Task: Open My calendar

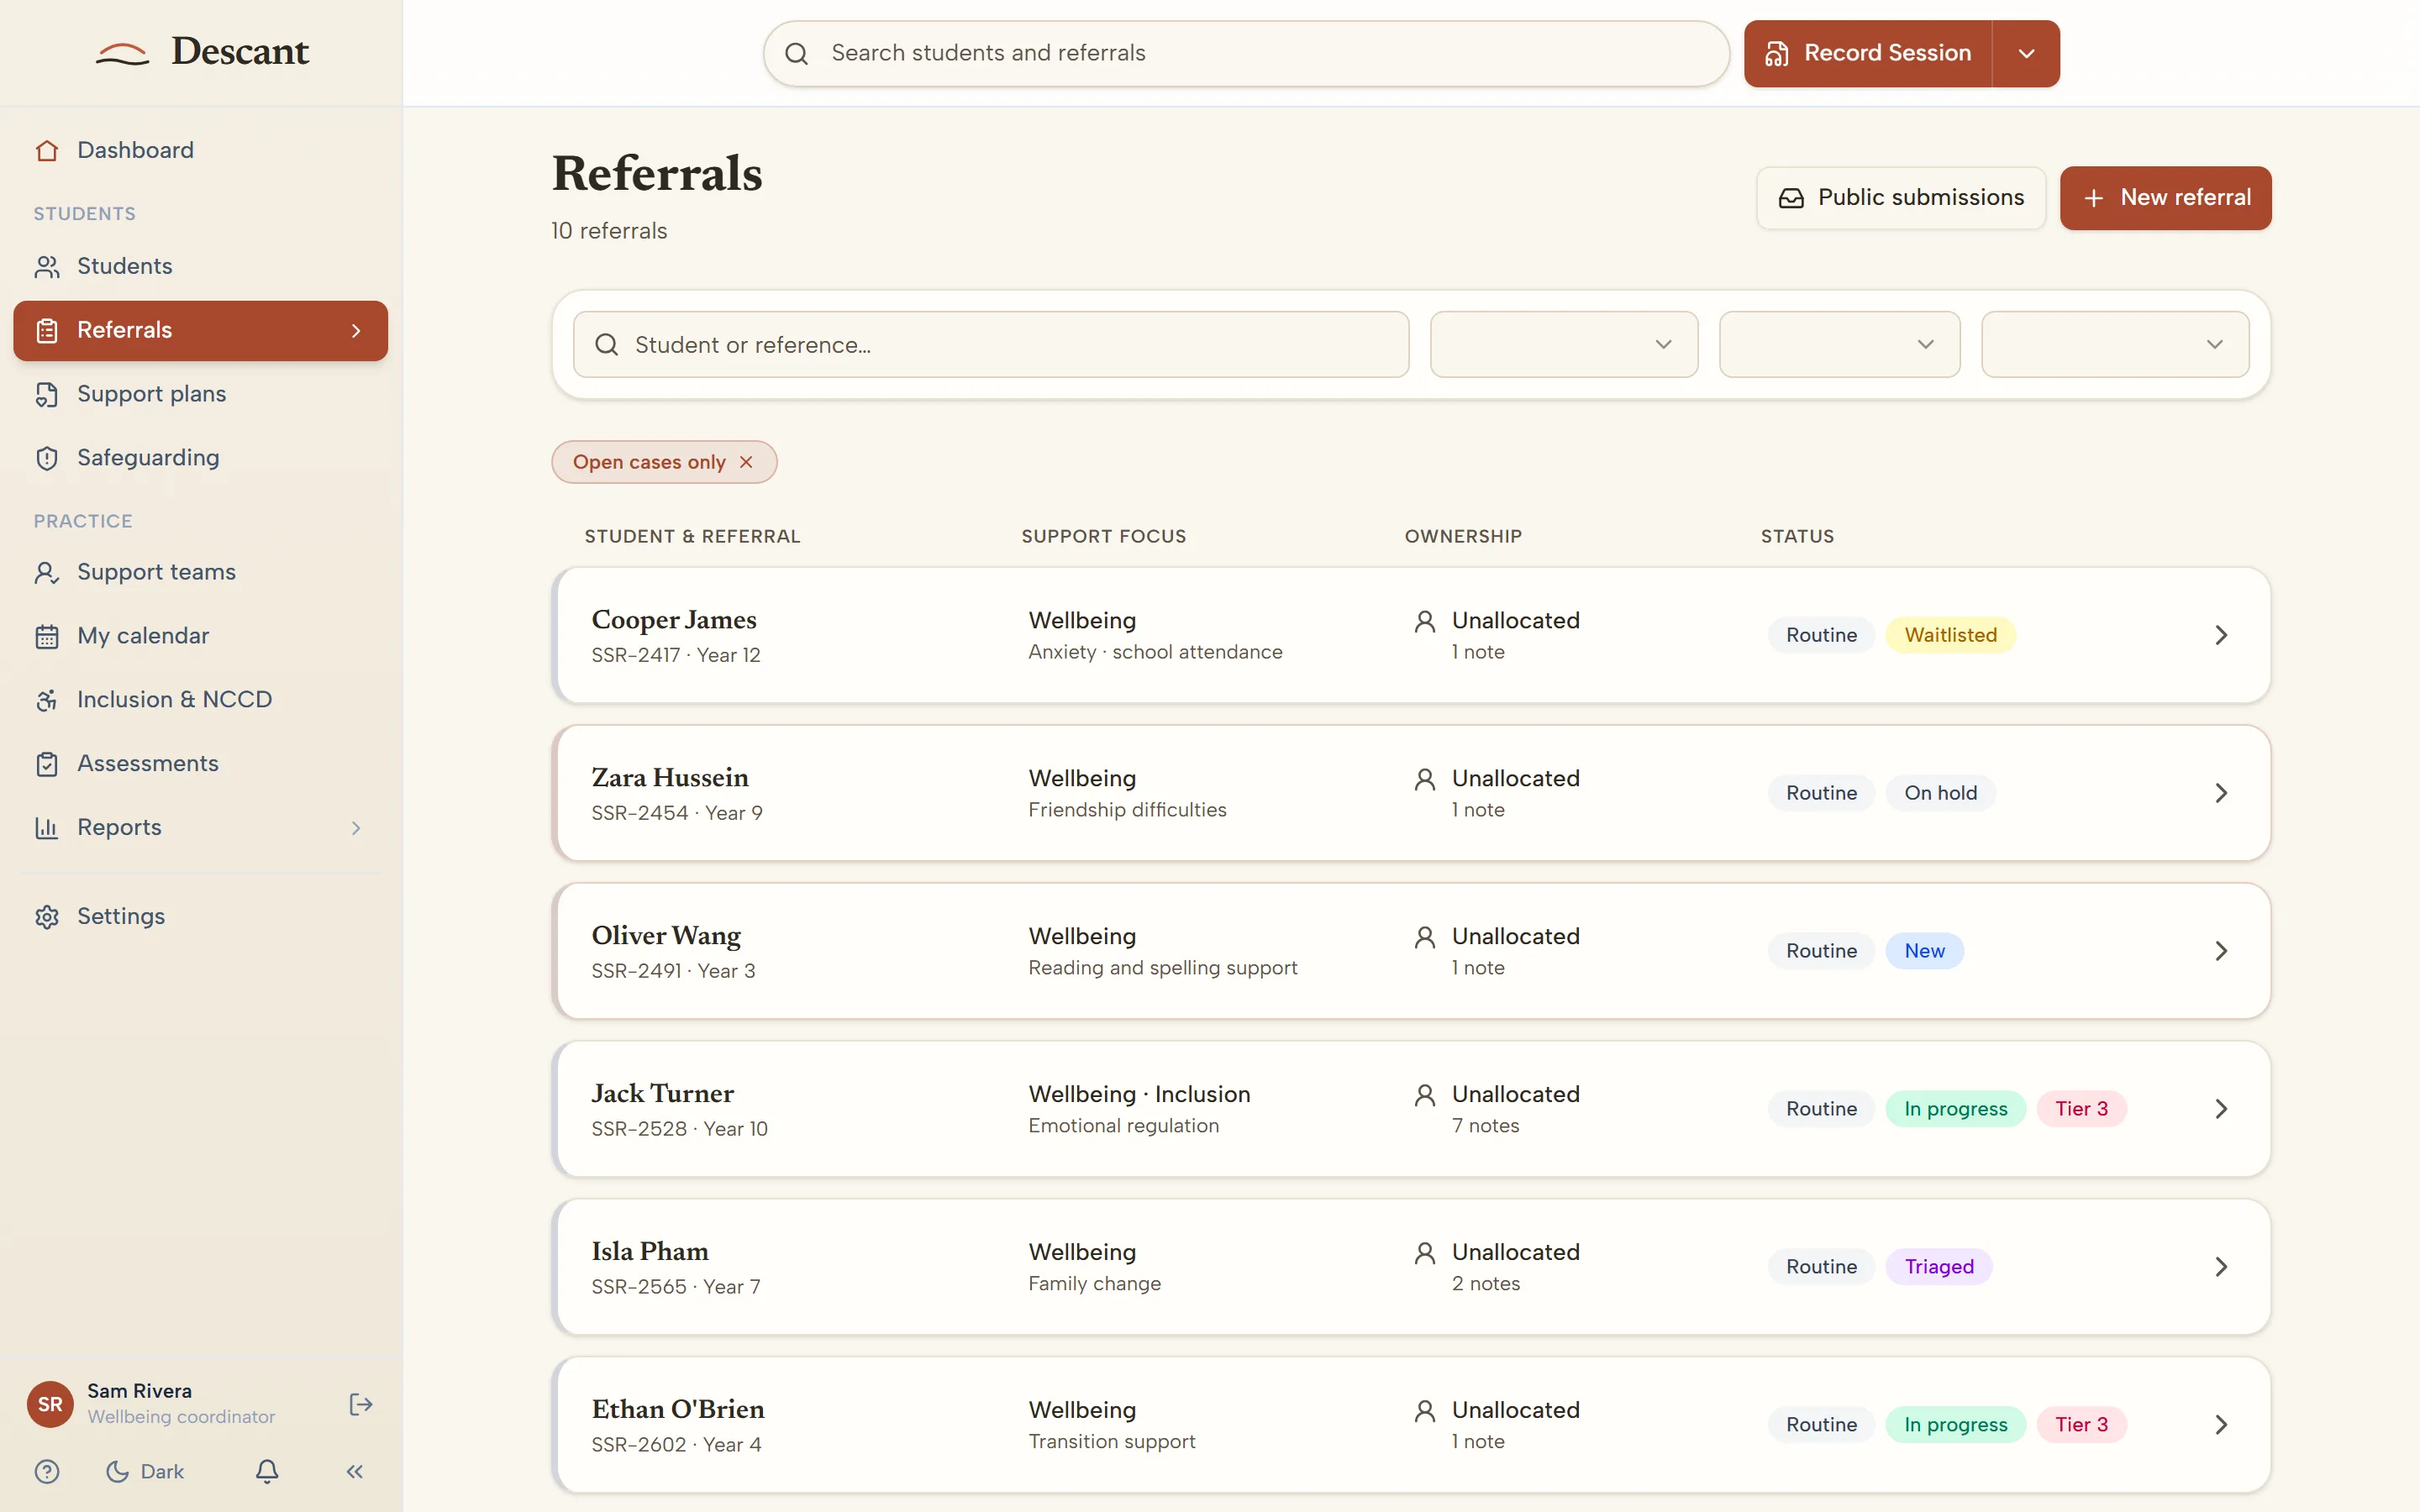Action: [x=200, y=636]
